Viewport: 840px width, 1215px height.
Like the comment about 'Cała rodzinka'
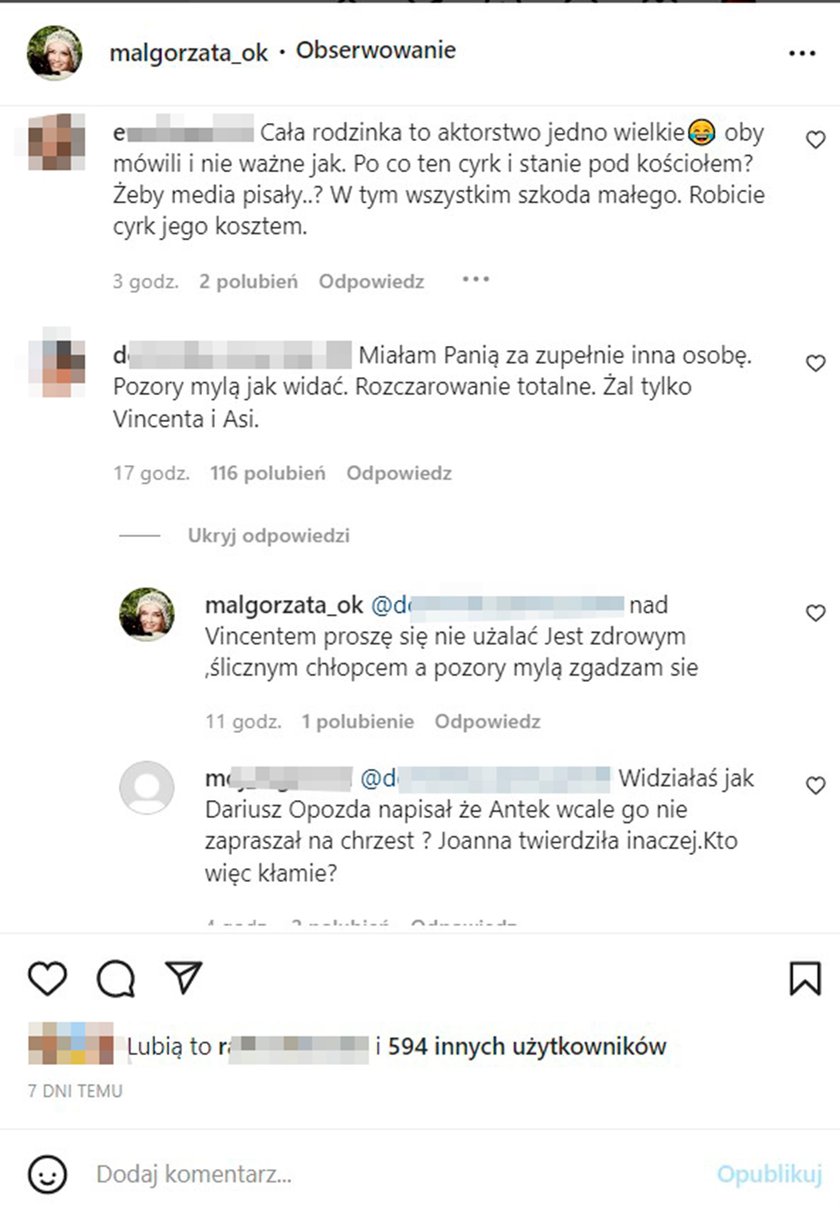(x=816, y=140)
